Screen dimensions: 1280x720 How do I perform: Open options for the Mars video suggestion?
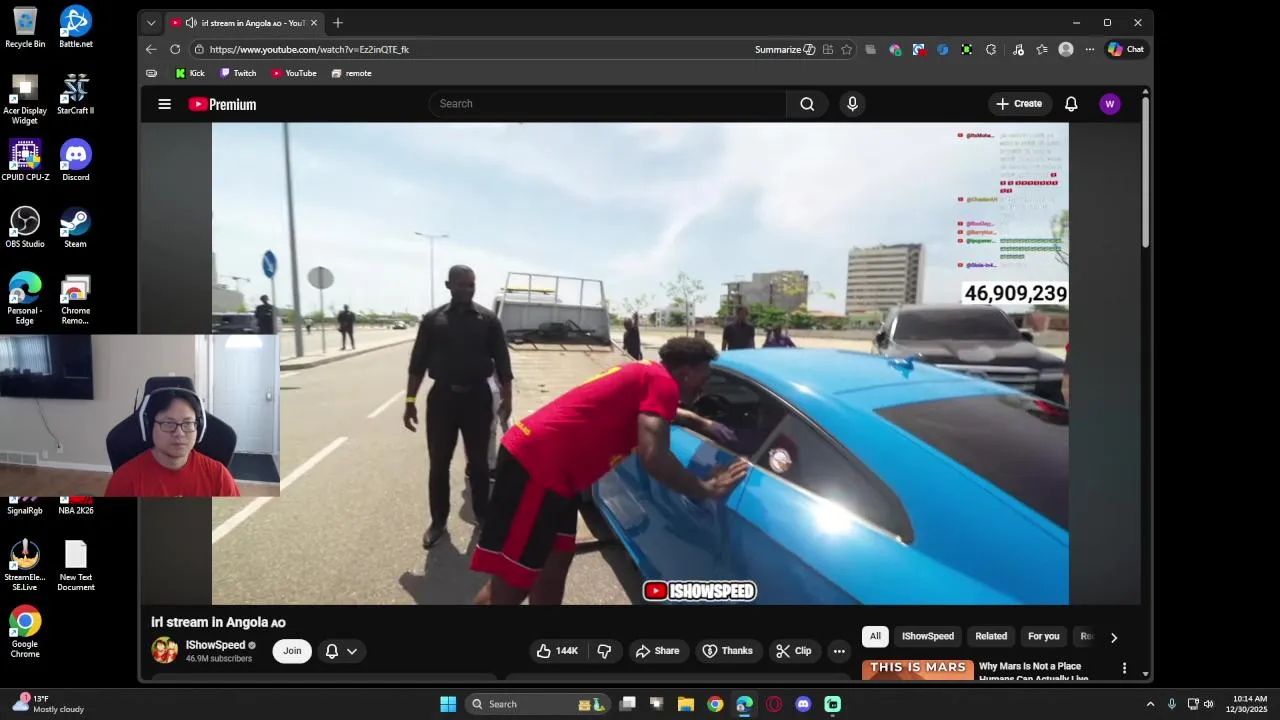point(1124,668)
